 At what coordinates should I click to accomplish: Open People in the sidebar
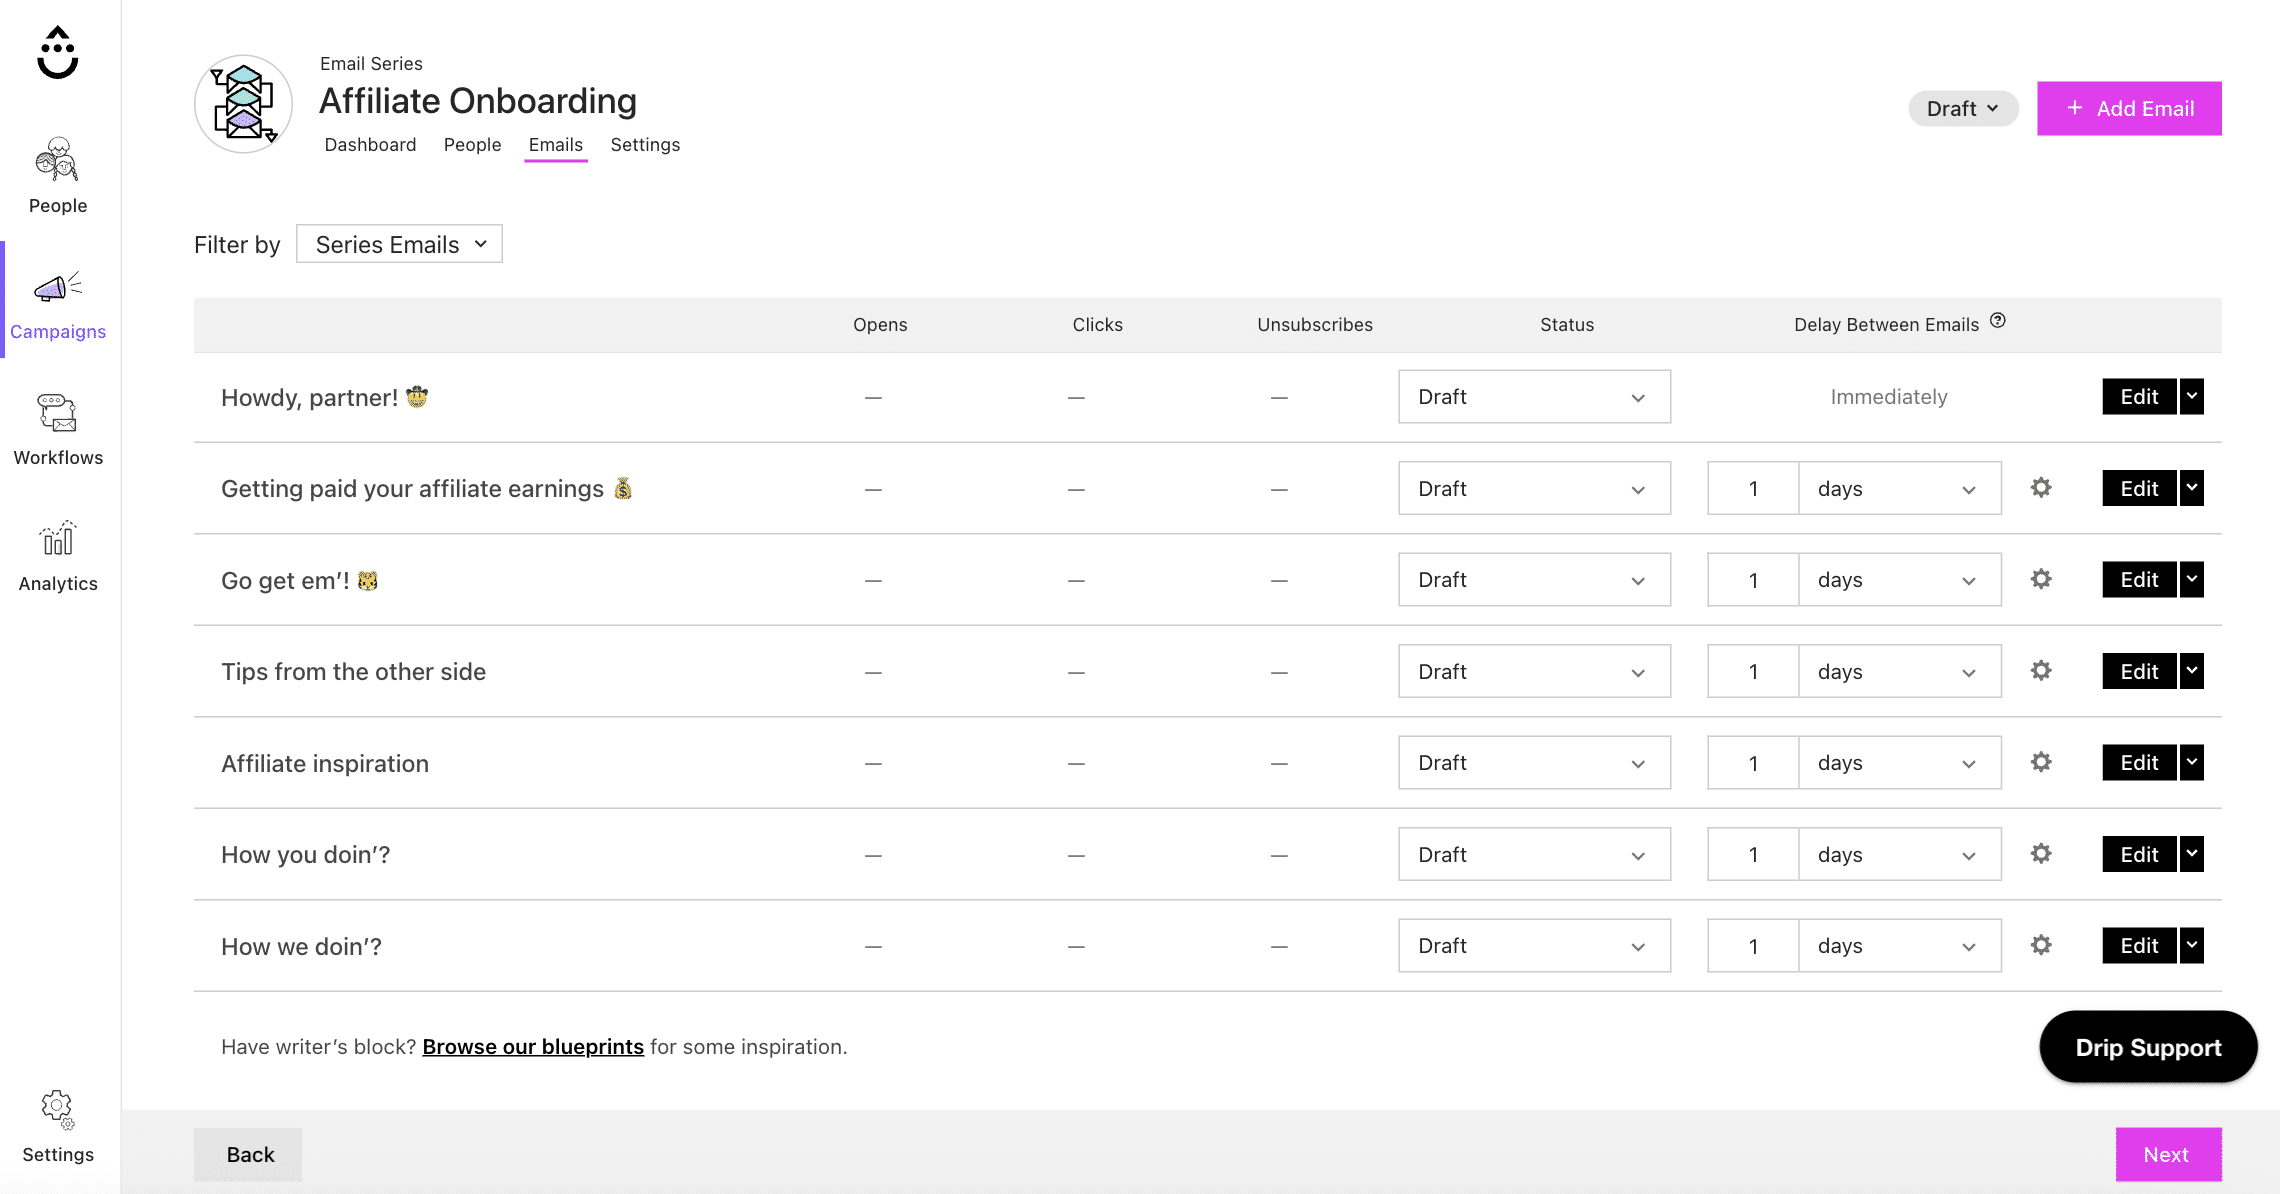(x=58, y=176)
